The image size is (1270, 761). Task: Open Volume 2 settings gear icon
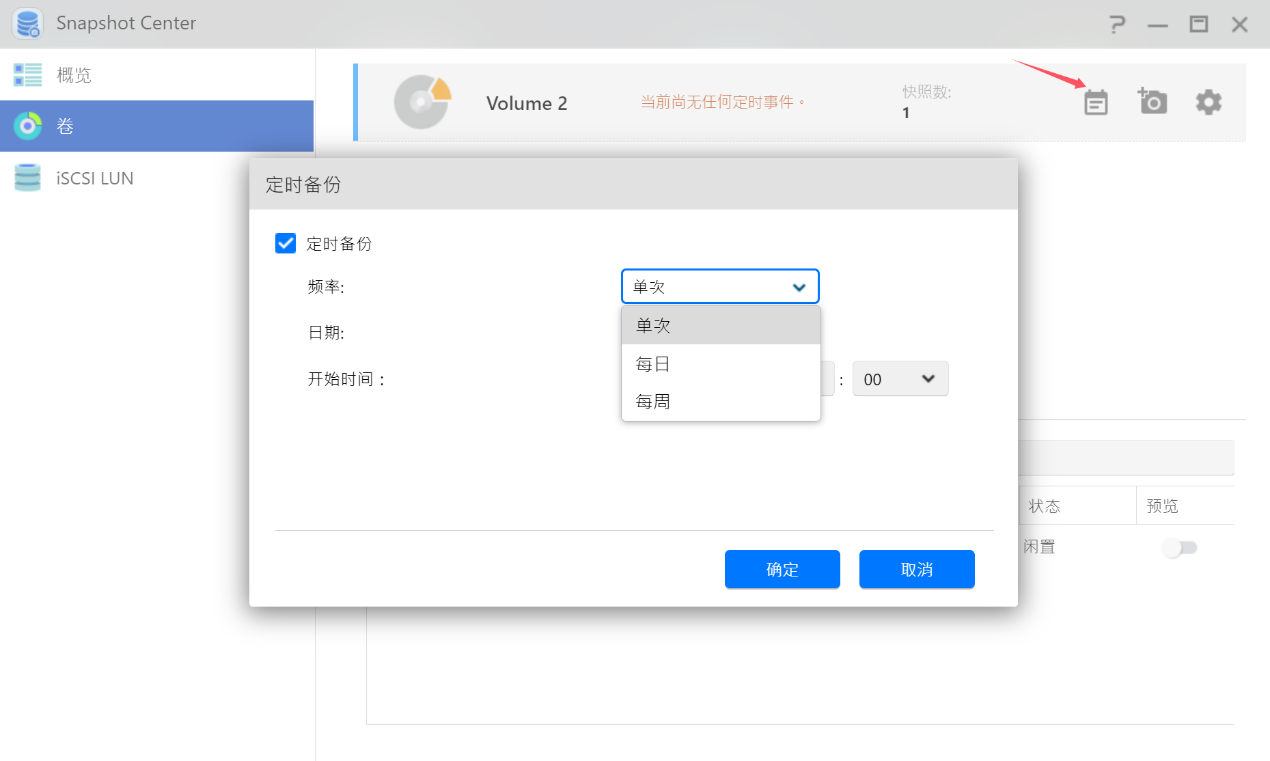pos(1209,102)
